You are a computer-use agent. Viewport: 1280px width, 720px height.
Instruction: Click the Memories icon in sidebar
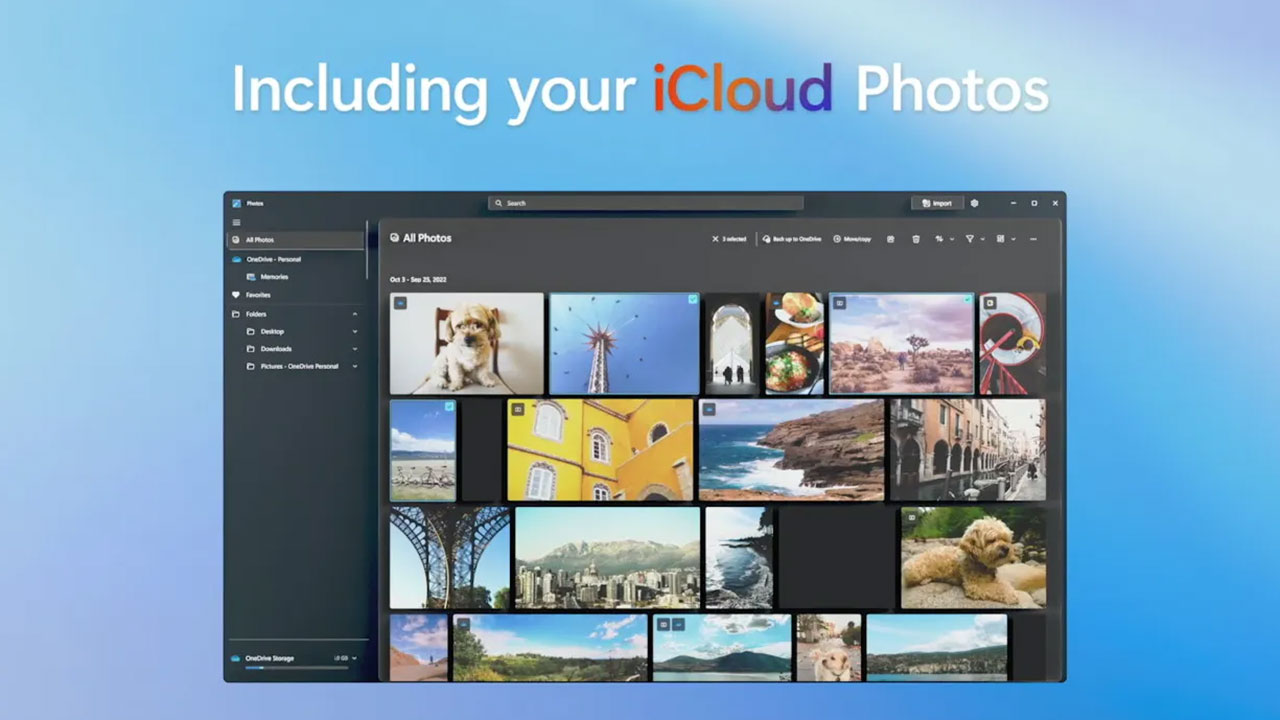tap(252, 277)
